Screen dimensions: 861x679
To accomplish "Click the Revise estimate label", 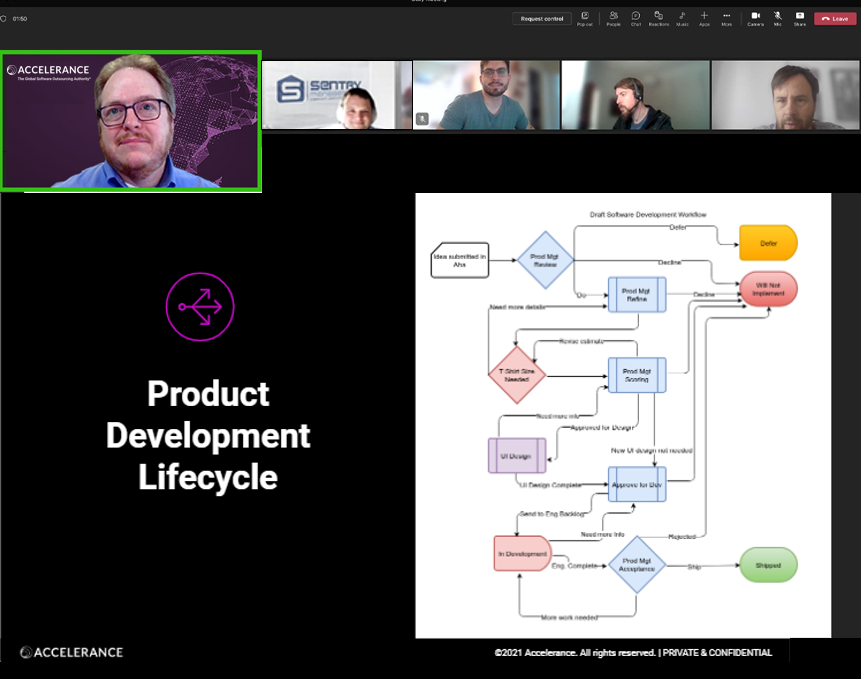I will click(582, 341).
